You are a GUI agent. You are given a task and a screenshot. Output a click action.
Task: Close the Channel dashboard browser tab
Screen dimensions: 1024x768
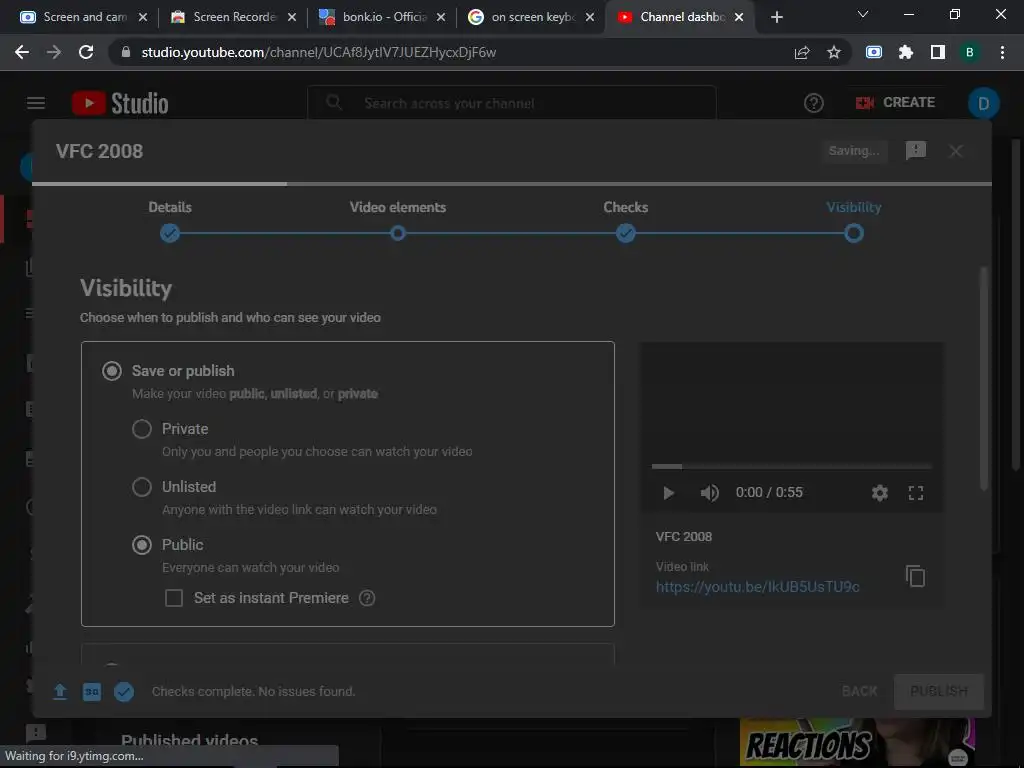click(x=739, y=17)
